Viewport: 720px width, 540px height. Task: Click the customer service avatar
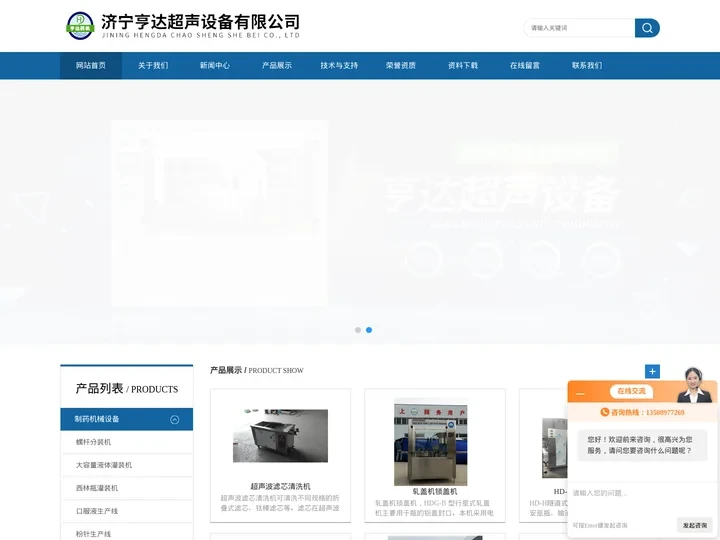coord(694,385)
